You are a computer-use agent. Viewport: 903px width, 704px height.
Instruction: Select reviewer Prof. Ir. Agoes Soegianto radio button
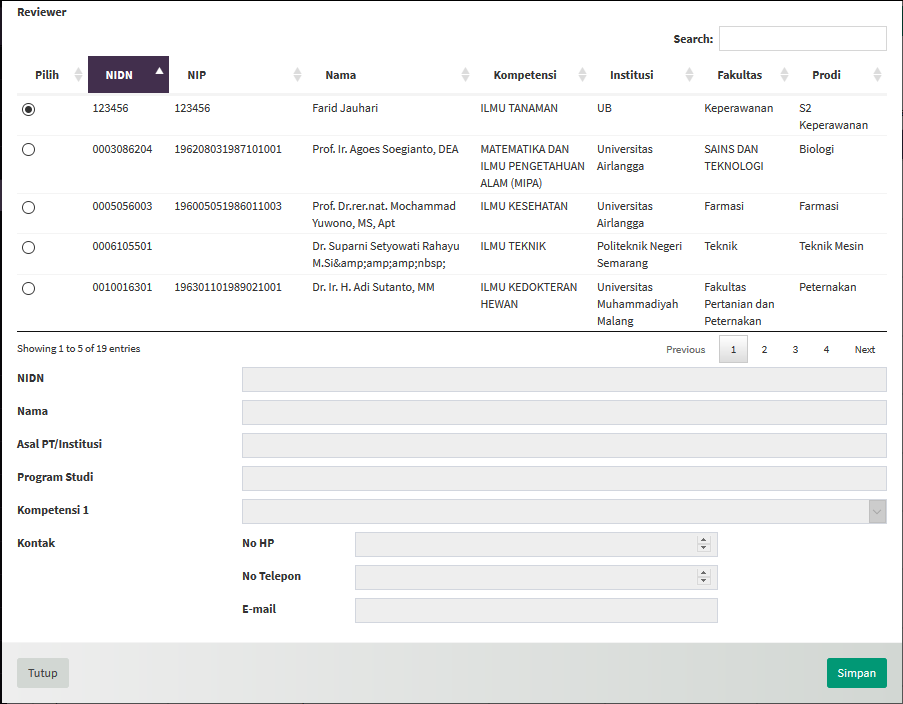pyautogui.click(x=28, y=150)
